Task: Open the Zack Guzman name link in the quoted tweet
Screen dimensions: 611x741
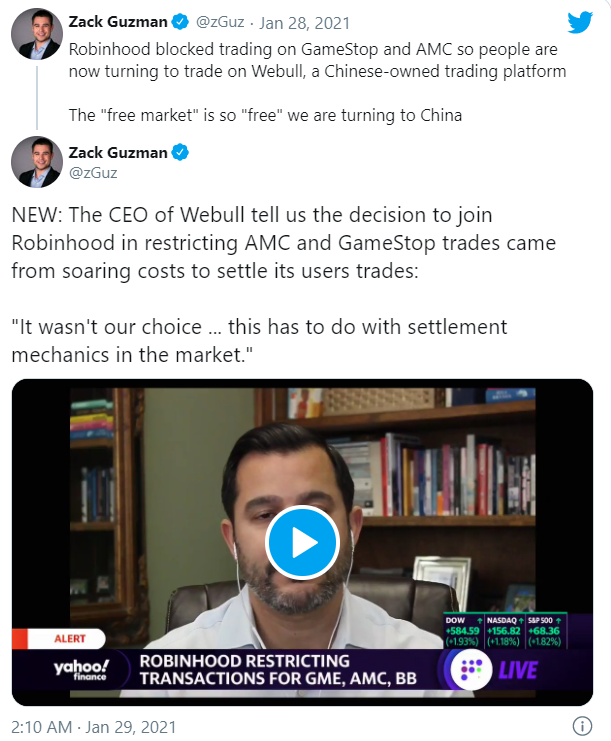Action: pos(118,22)
